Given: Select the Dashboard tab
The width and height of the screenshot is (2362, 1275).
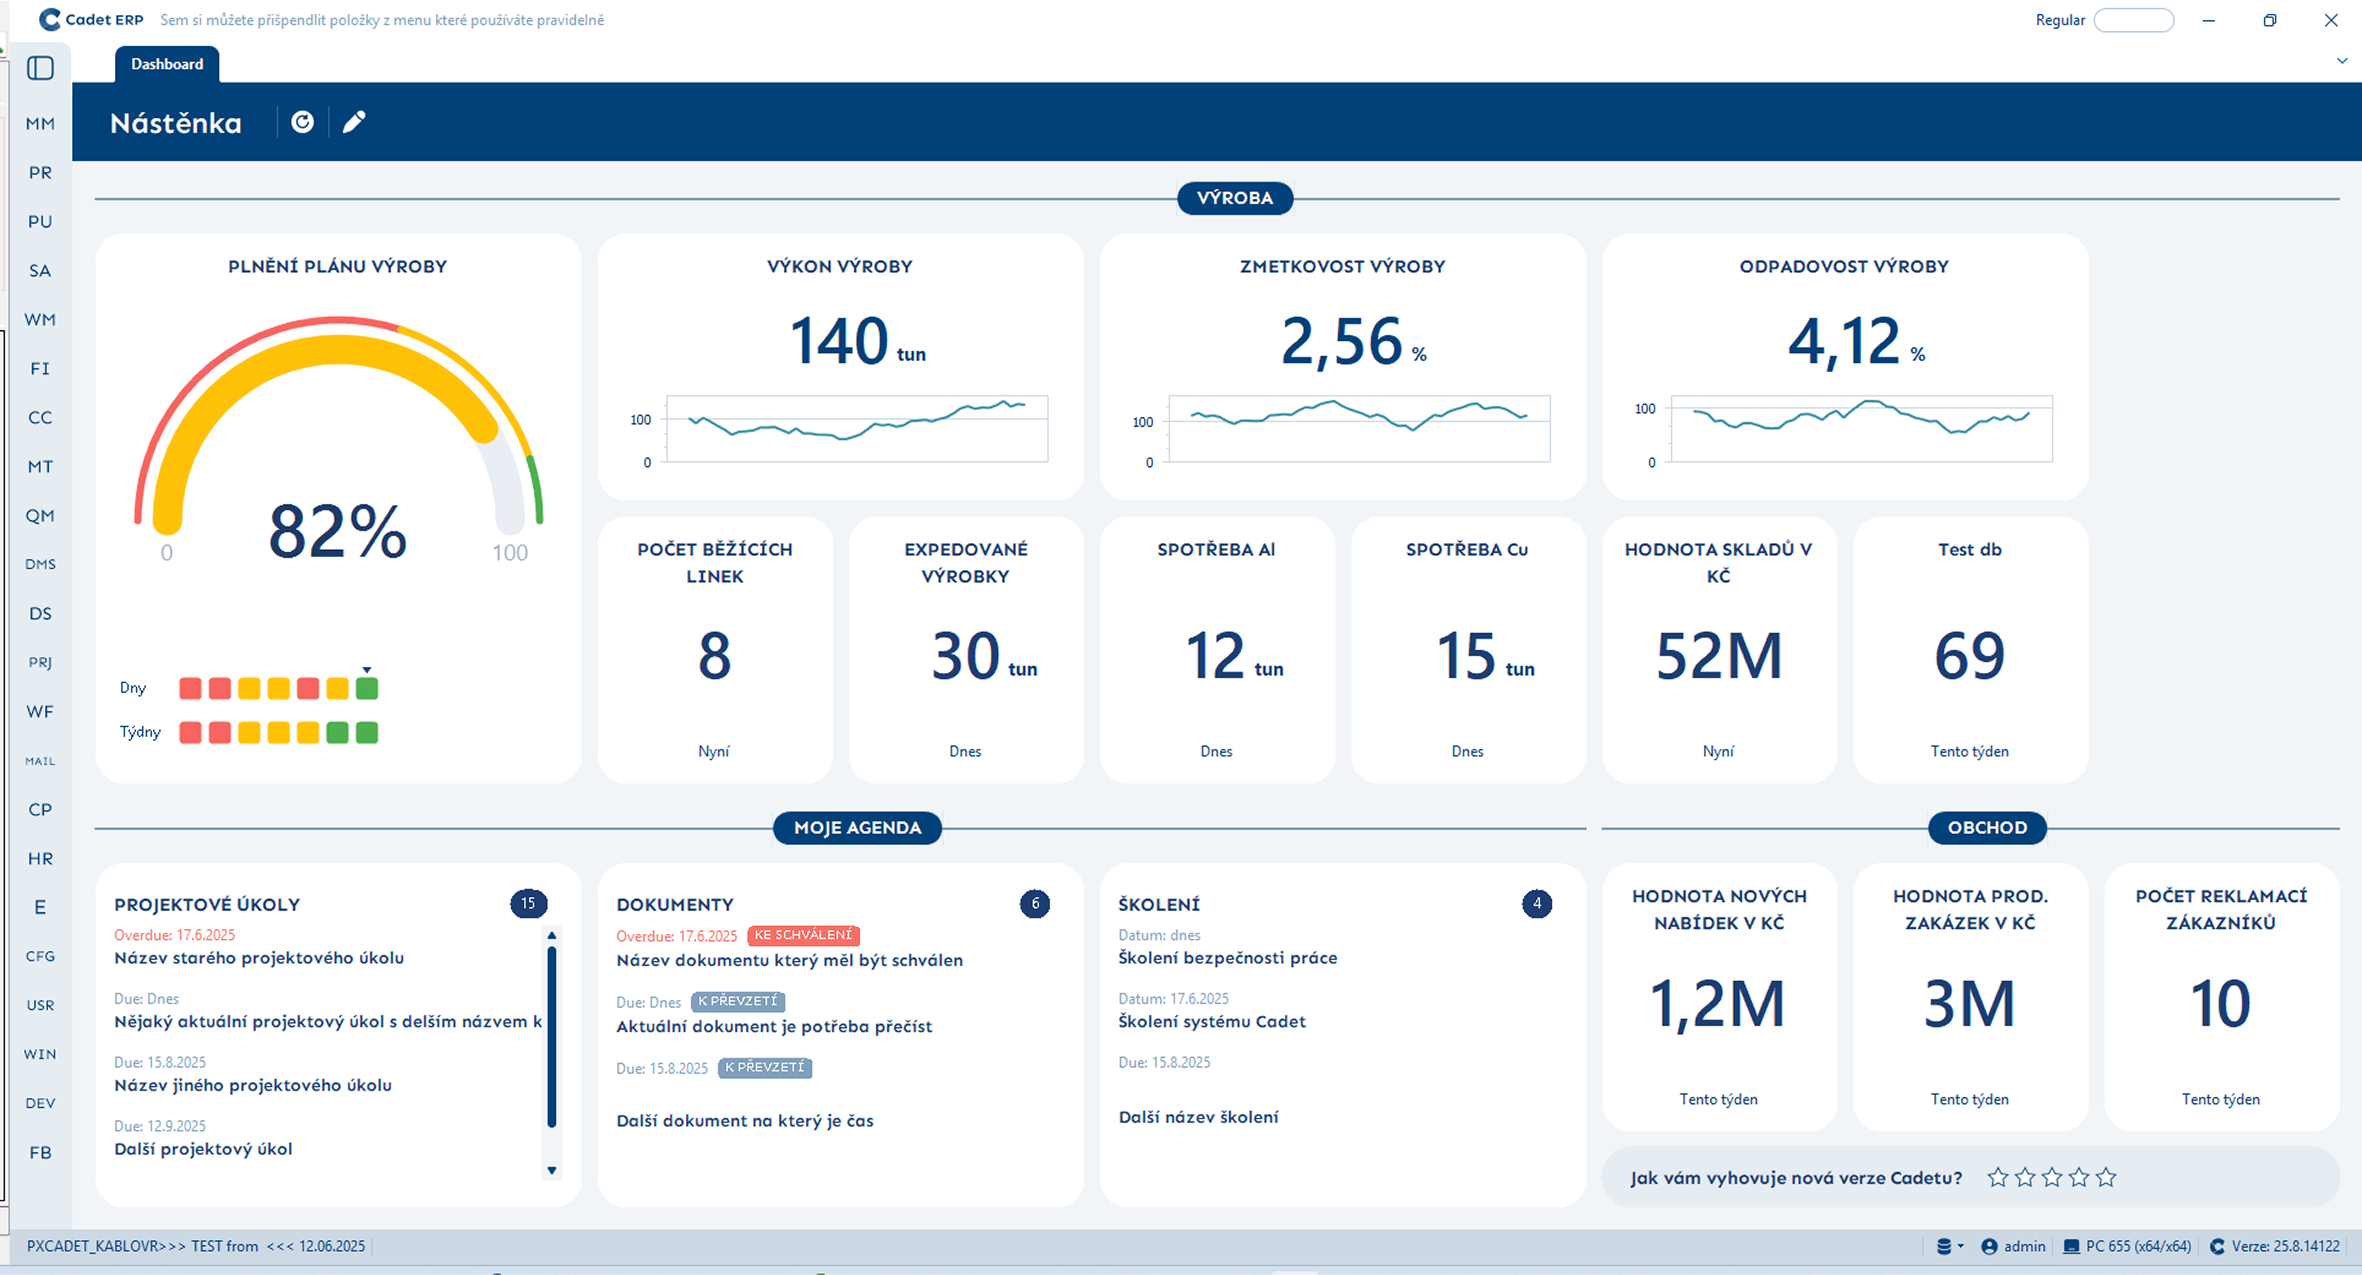Looking at the screenshot, I should click(x=167, y=64).
